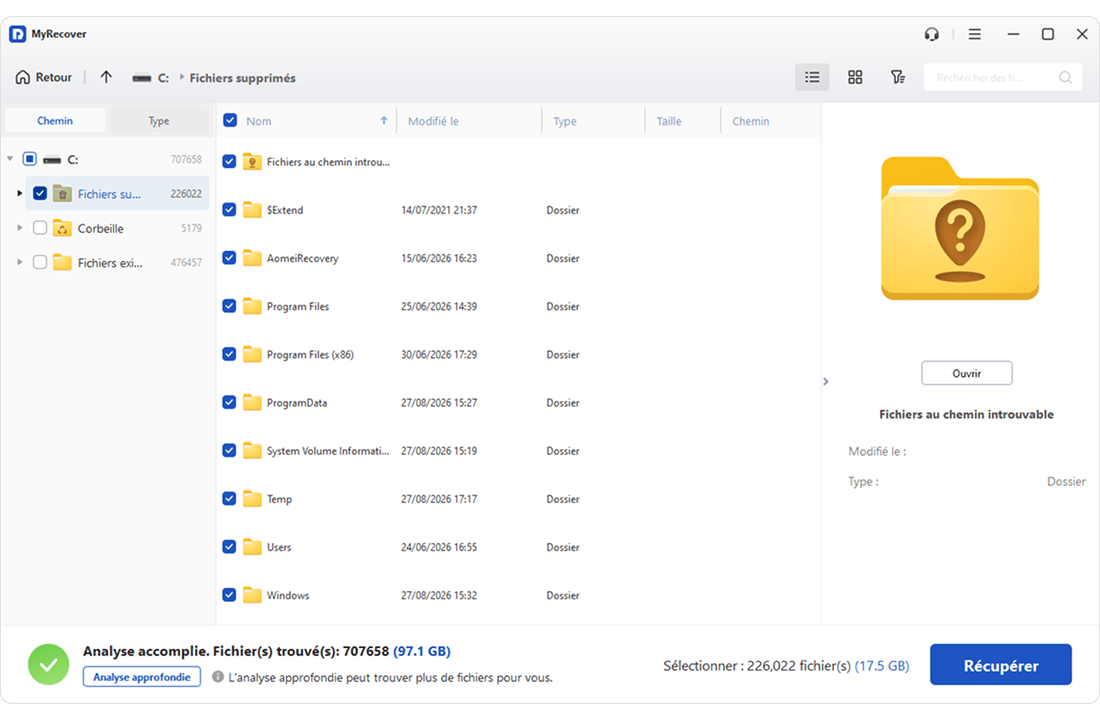Click the Nom sort arrow

[384, 120]
